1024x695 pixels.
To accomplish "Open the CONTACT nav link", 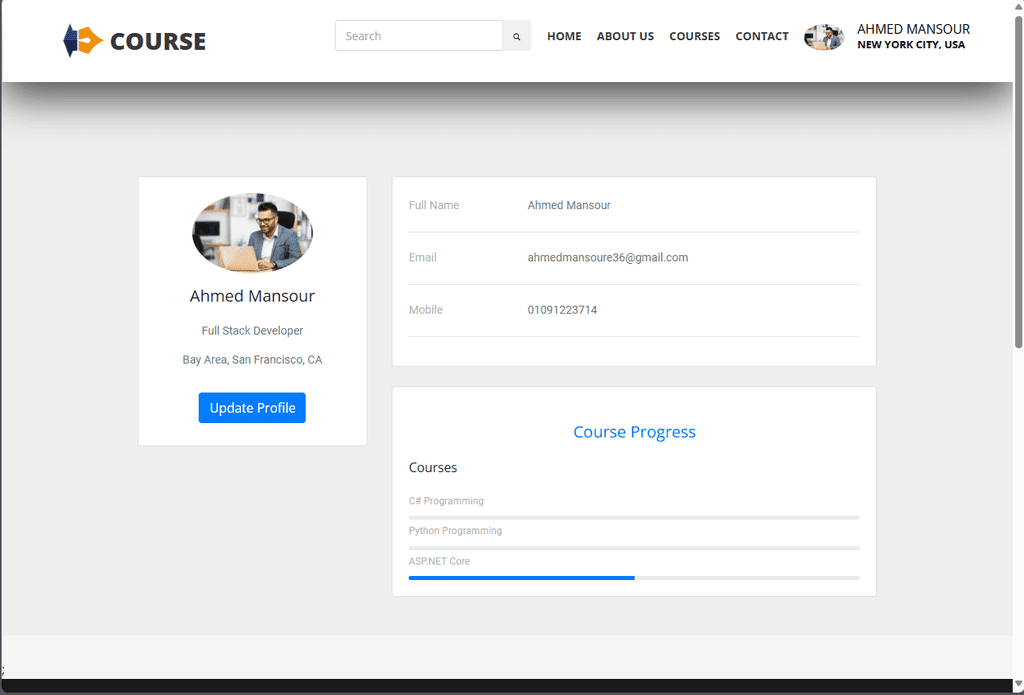I will coord(762,37).
